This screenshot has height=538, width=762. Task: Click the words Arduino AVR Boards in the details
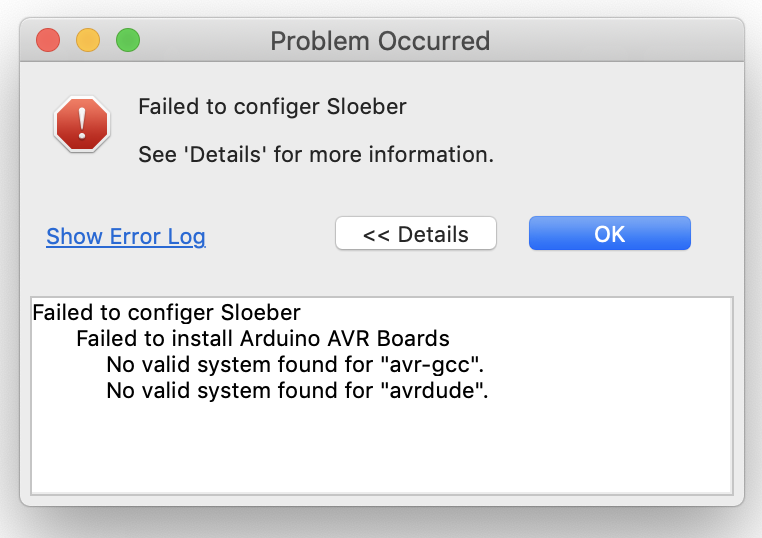tap(345, 339)
